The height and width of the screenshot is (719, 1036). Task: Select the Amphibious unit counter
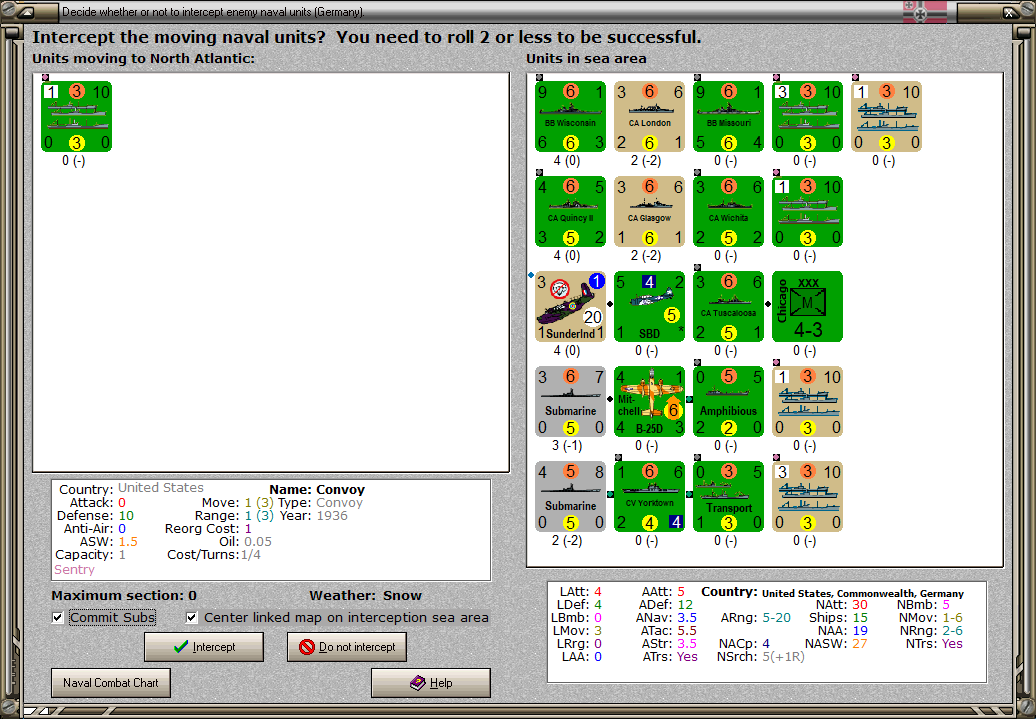(728, 402)
